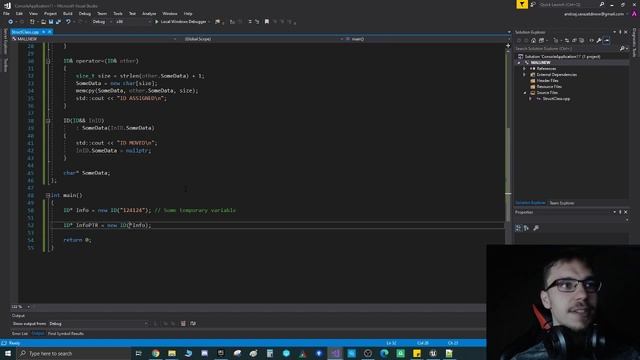Click the notifications flag icon
The width and height of the screenshot is (640, 360).
(522, 4)
